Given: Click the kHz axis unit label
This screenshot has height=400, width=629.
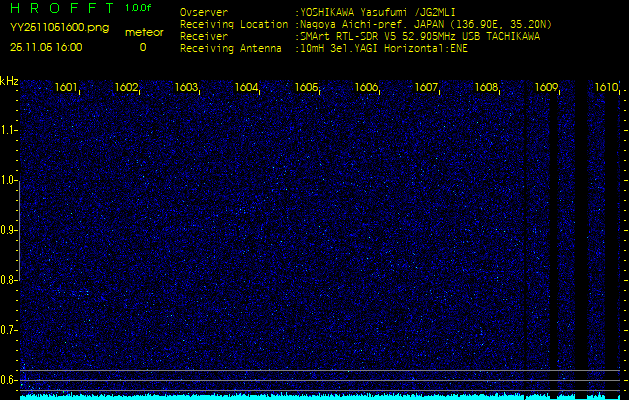Looking at the screenshot, I should point(9,81).
